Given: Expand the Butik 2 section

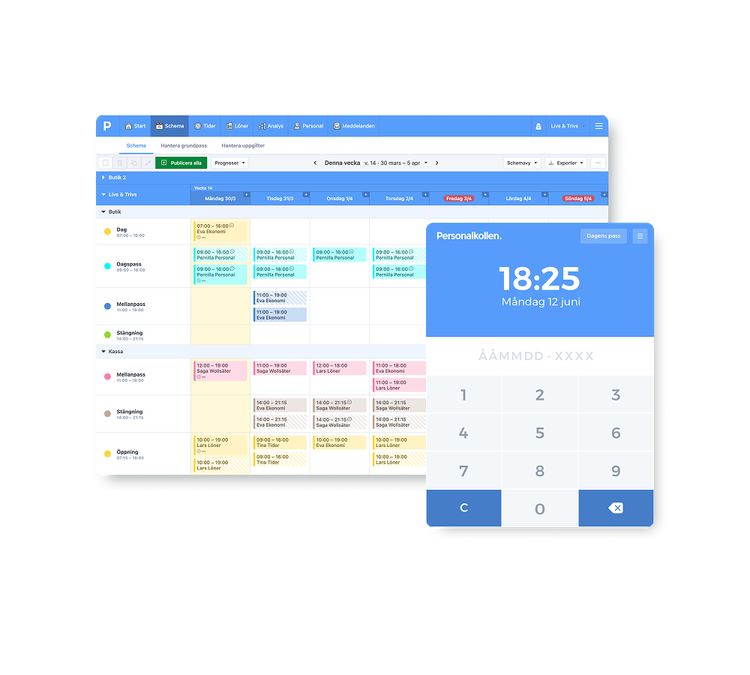Looking at the screenshot, I should click(103, 177).
